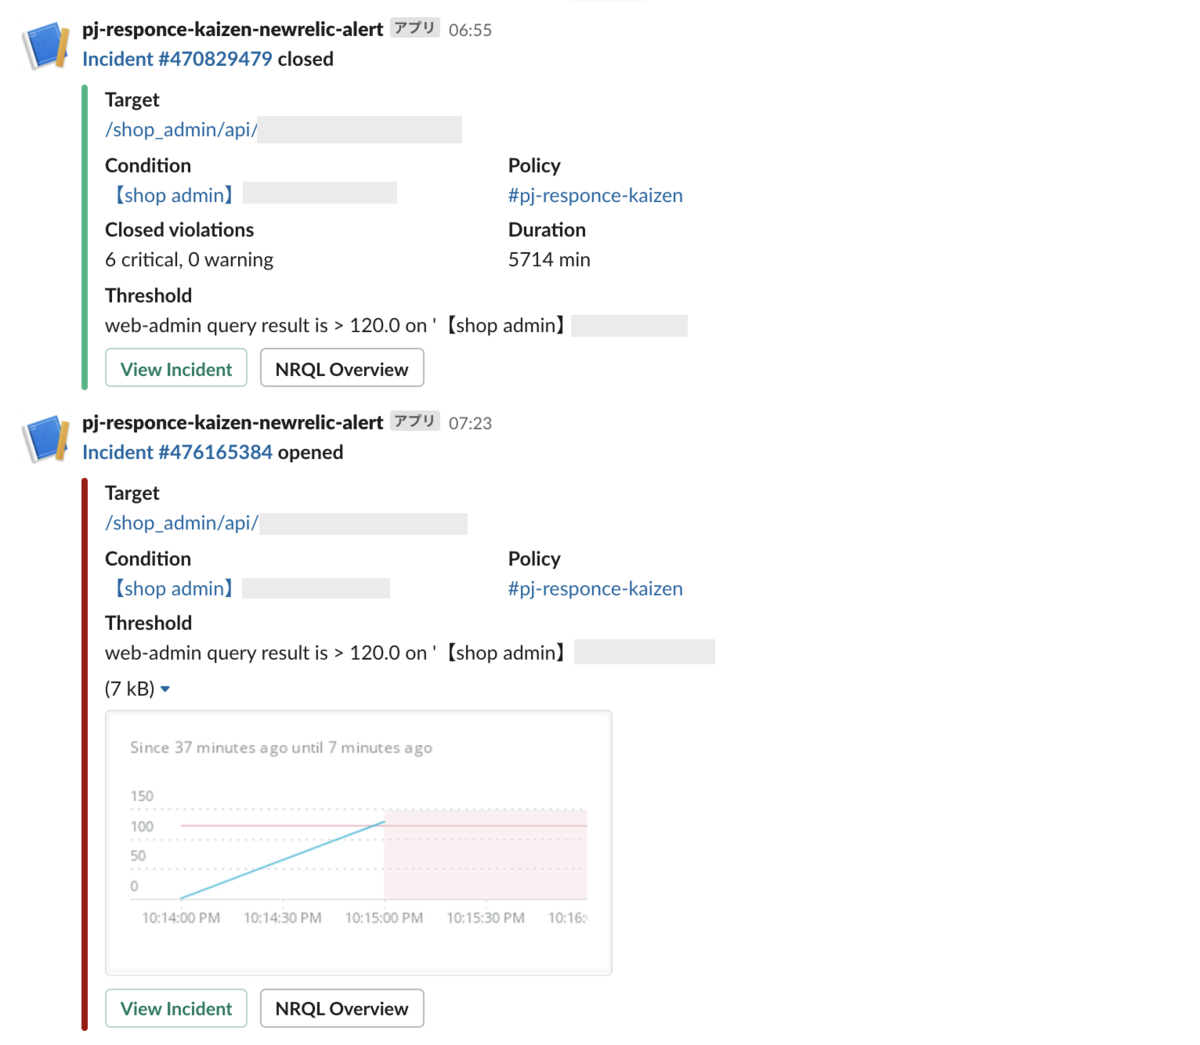The image size is (1200, 1045).
Task: Click the アプリ badge on 06:55 message
Action: [x=415, y=28]
